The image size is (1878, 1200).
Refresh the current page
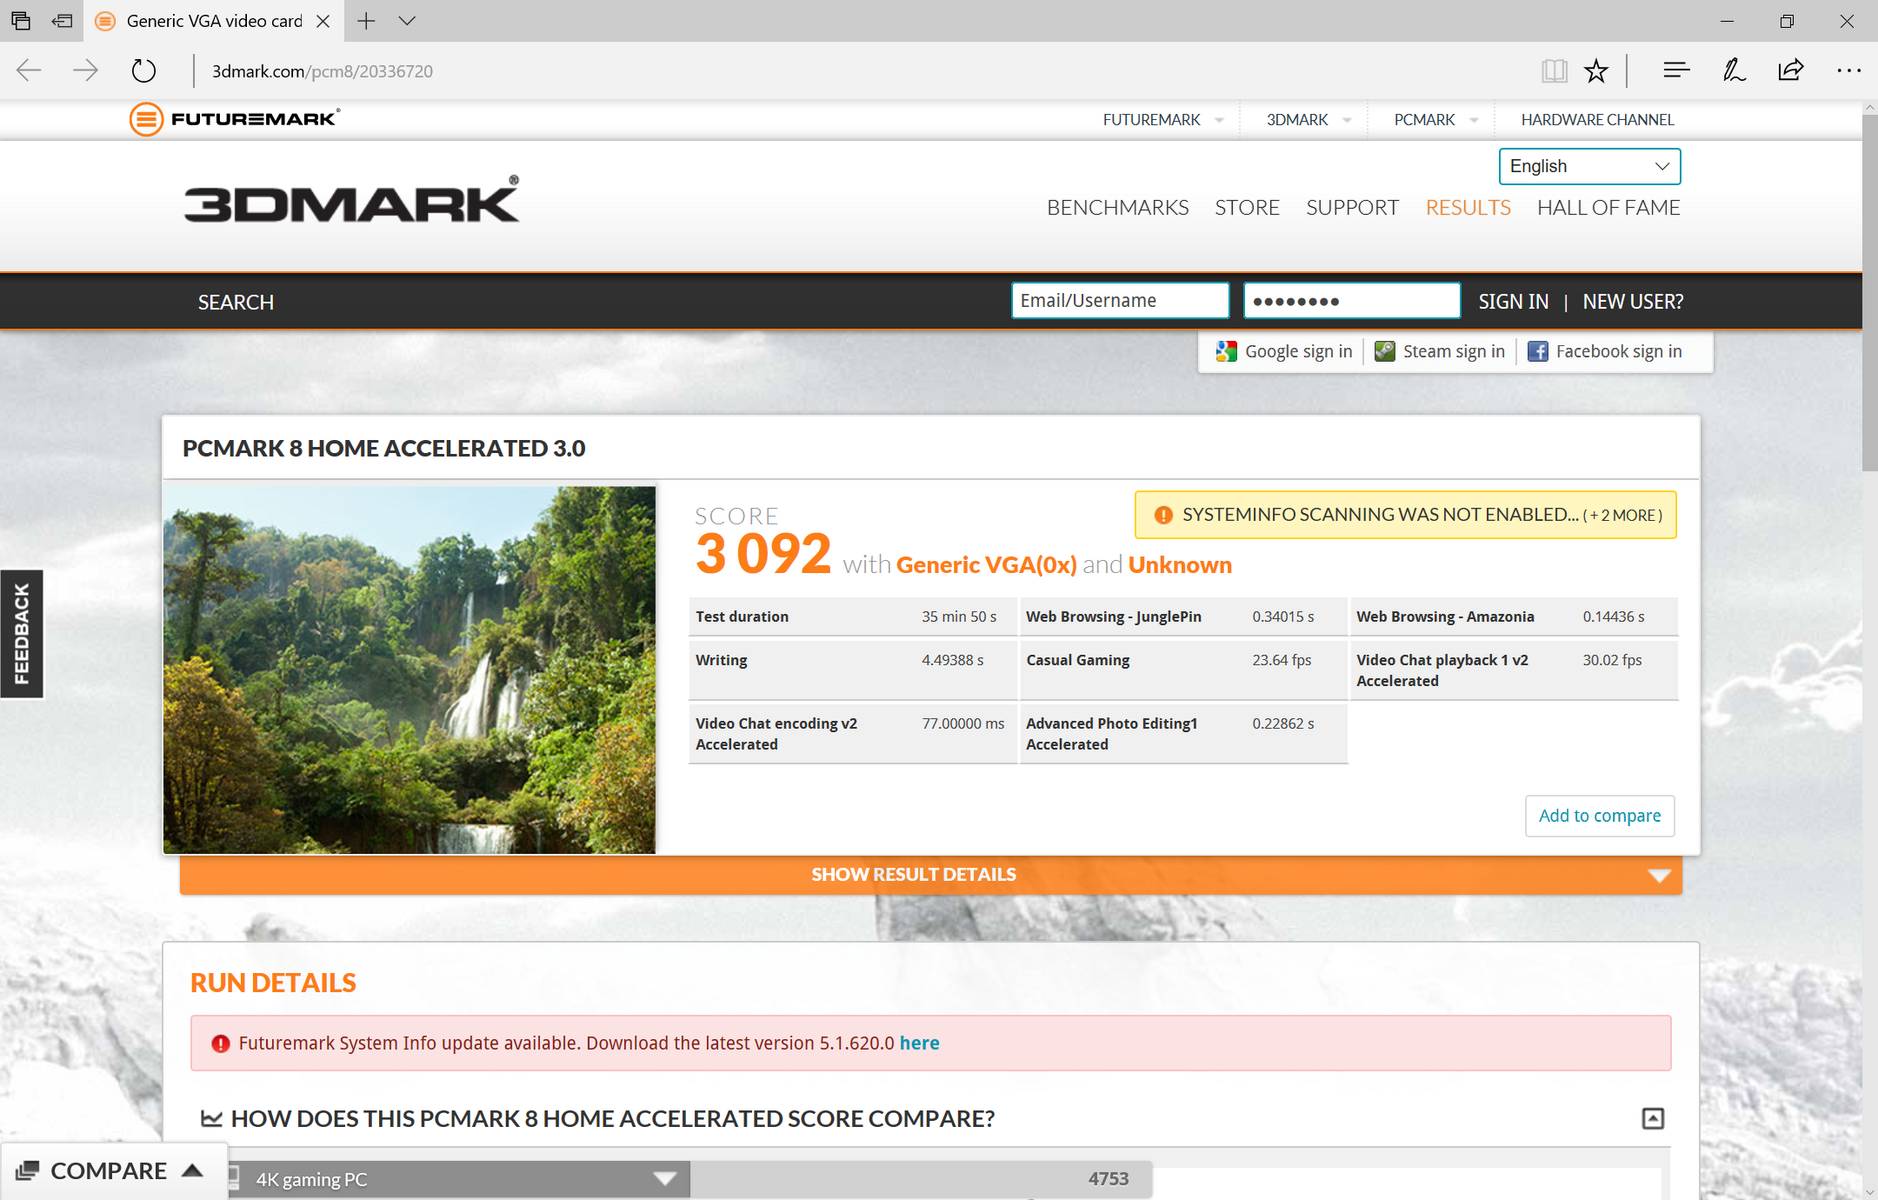[x=144, y=70]
